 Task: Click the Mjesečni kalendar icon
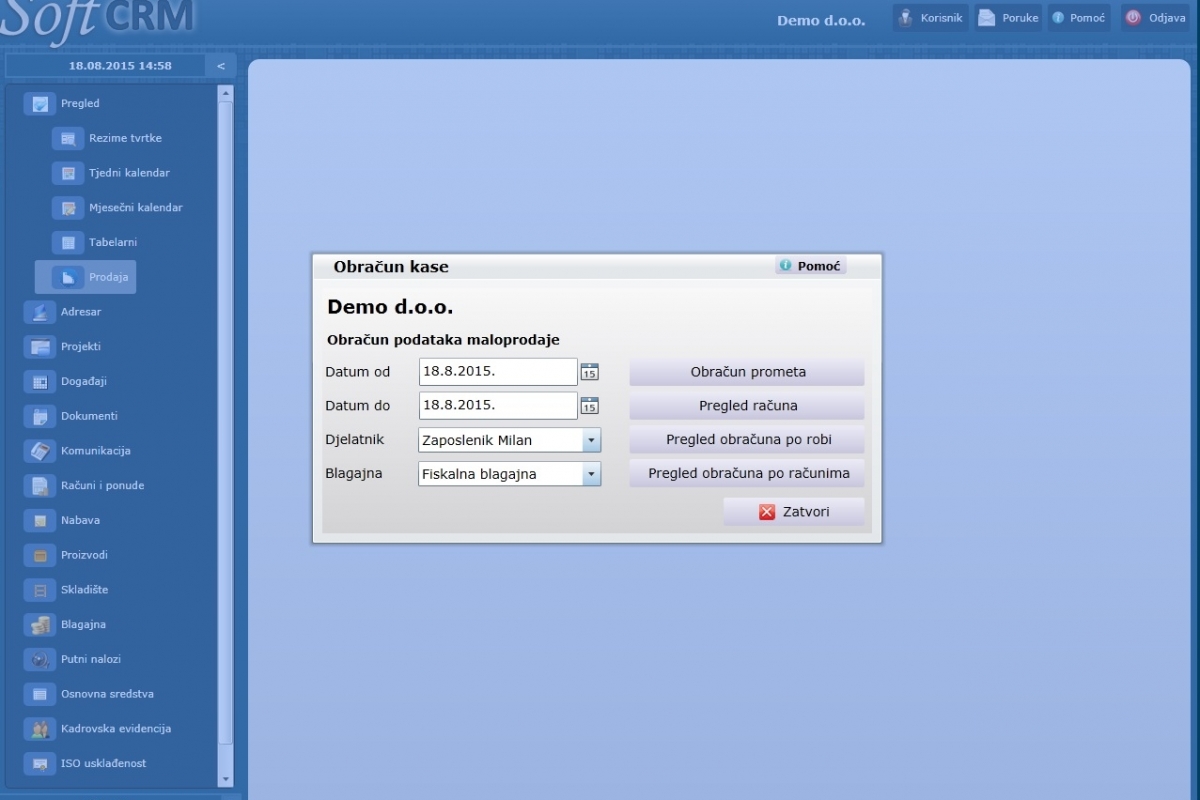tap(68, 208)
